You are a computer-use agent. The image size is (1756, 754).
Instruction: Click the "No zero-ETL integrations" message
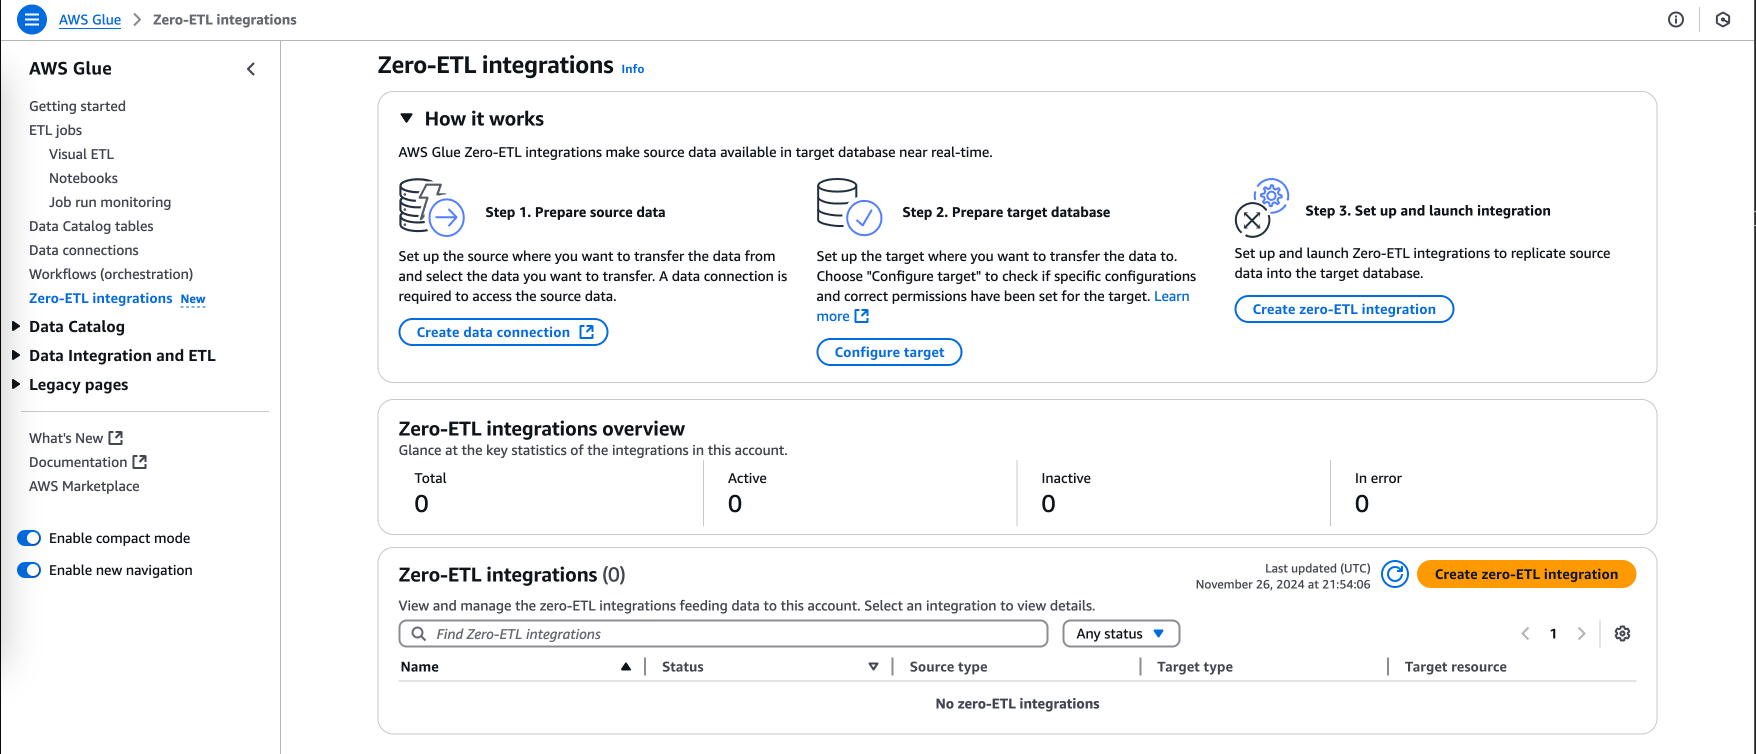[1017, 704]
